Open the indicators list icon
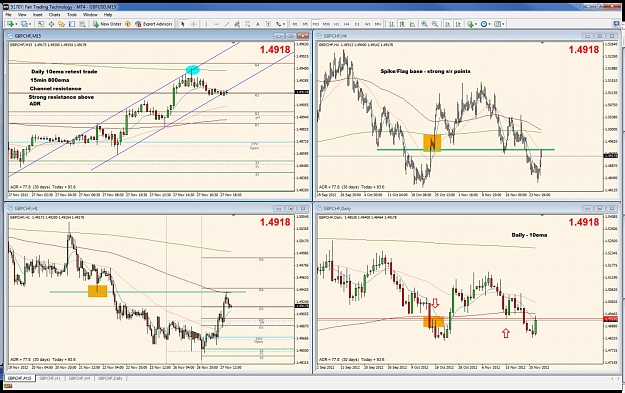Screen dimensions: 625x393 click(471, 24)
